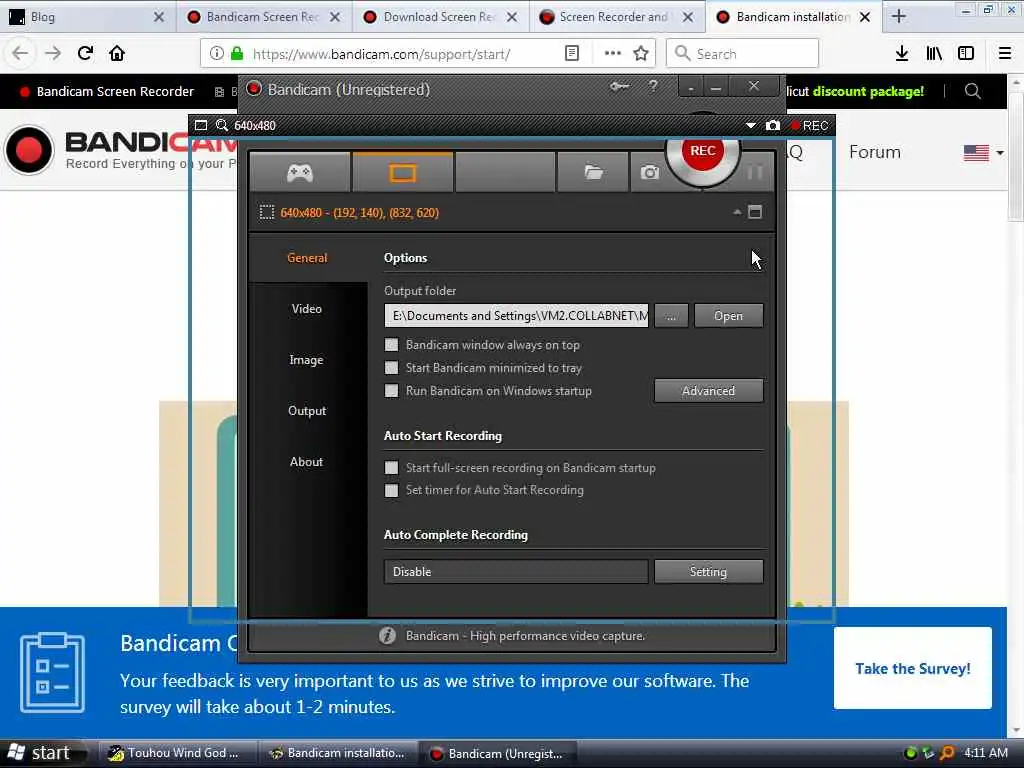
Task: Open browser downloads arrow icon
Action: pyautogui.click(x=902, y=54)
